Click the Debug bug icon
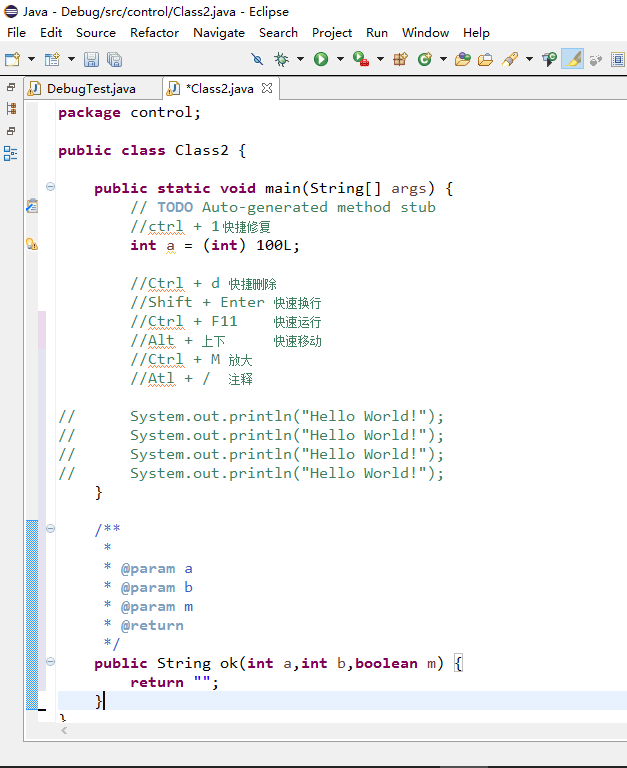The image size is (627, 768). pos(281,59)
